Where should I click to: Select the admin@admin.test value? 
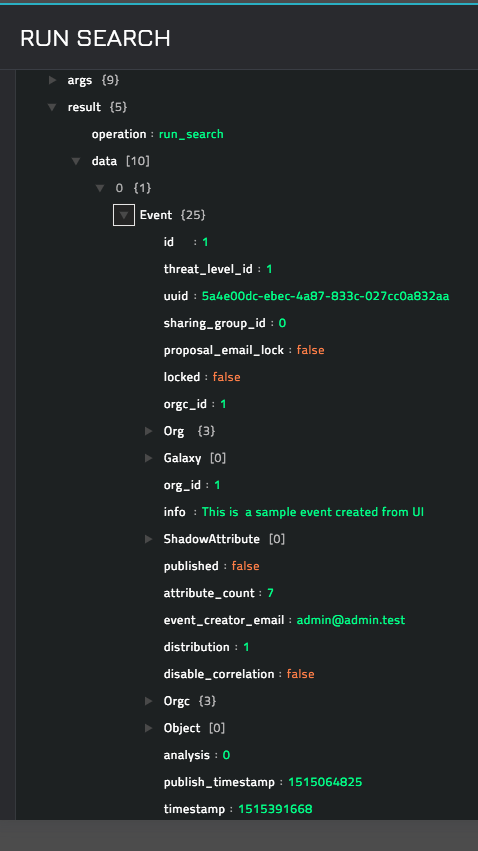point(350,620)
